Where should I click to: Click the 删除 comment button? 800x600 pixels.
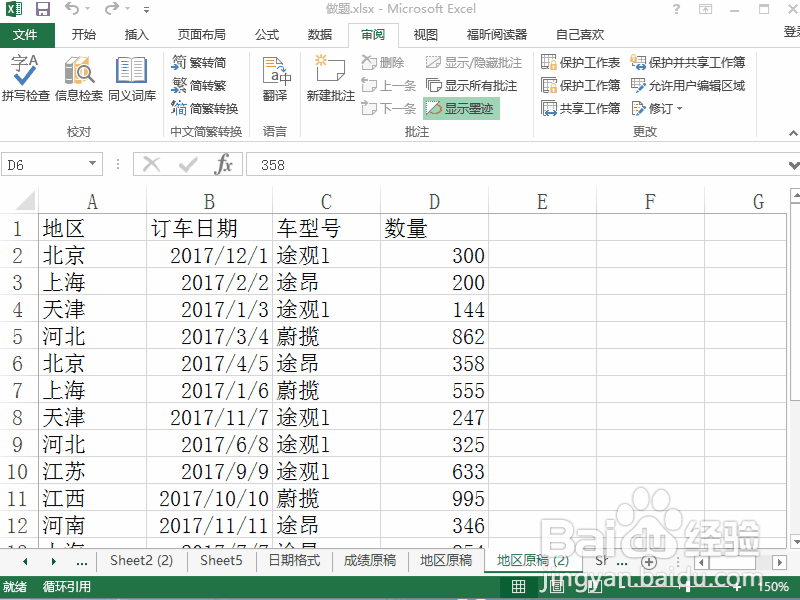pyautogui.click(x=383, y=62)
